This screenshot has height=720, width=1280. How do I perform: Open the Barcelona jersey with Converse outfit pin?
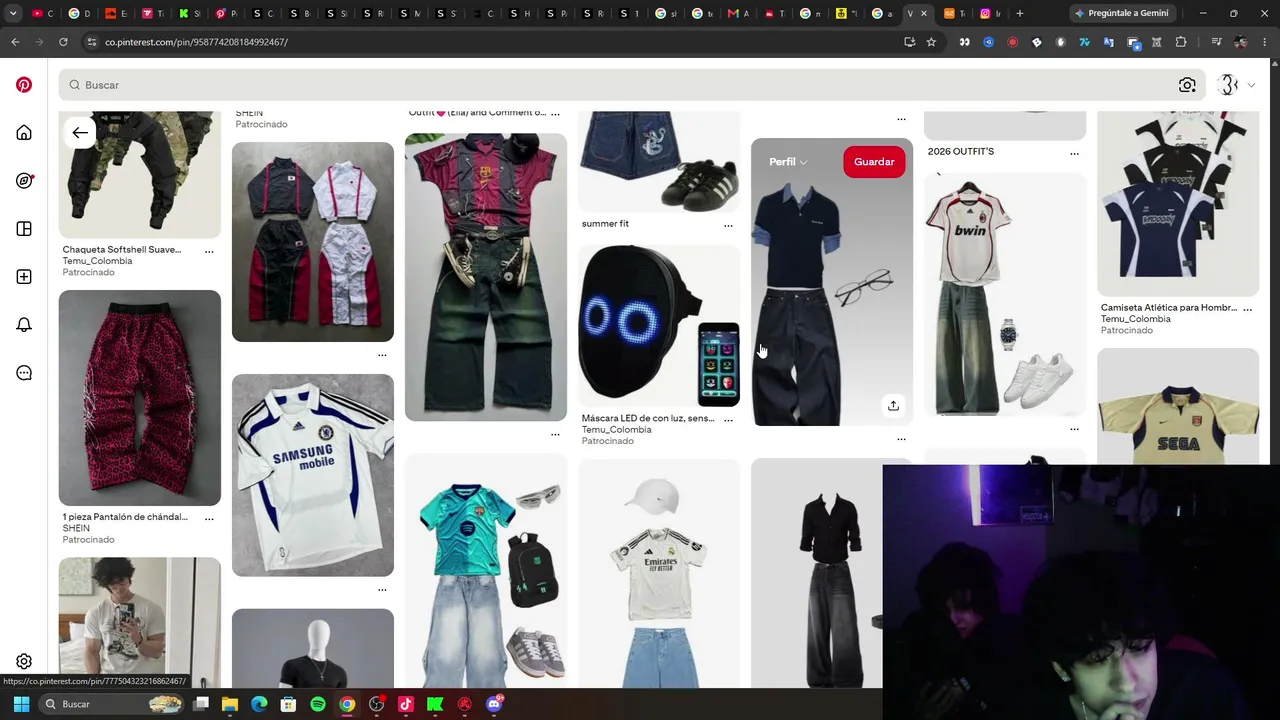pos(486,277)
